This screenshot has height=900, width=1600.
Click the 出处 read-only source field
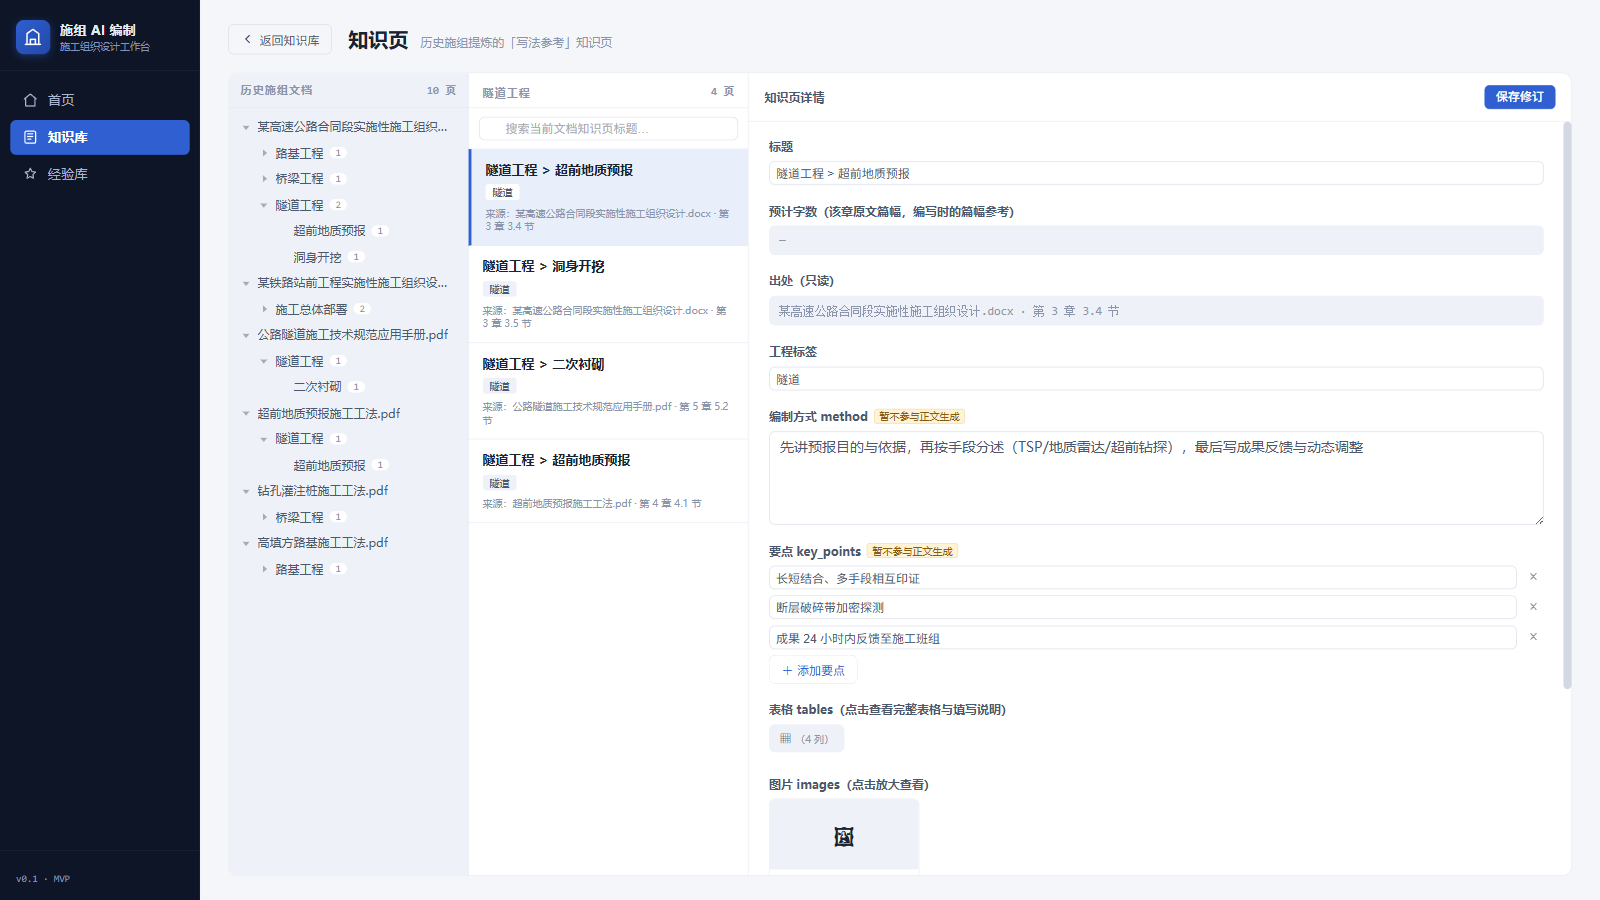pos(1156,311)
